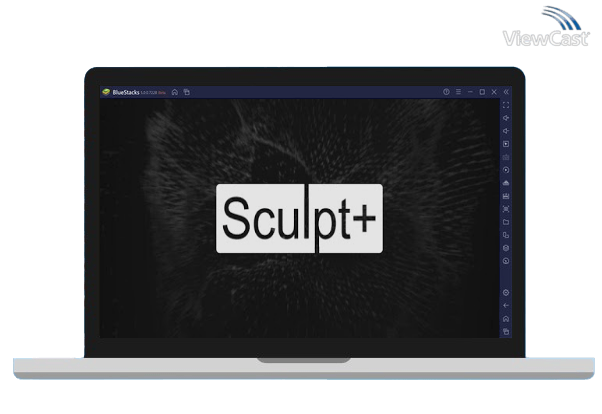Click the Sculpt+ splash logo

pyautogui.click(x=299, y=219)
